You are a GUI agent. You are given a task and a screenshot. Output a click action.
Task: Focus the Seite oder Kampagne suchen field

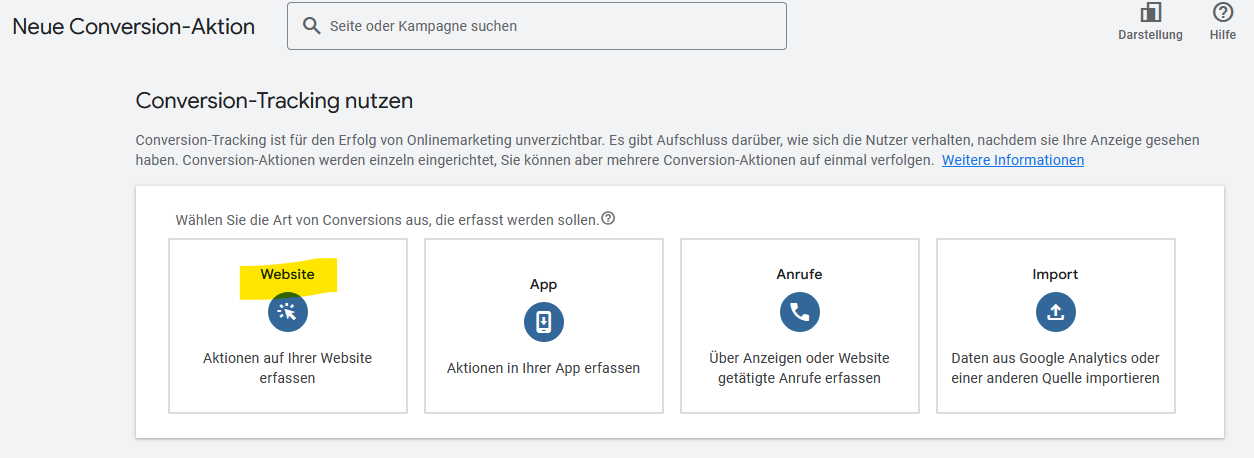coord(537,26)
